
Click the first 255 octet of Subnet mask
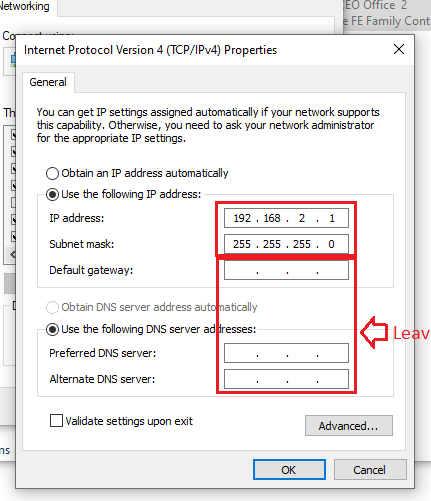click(242, 244)
